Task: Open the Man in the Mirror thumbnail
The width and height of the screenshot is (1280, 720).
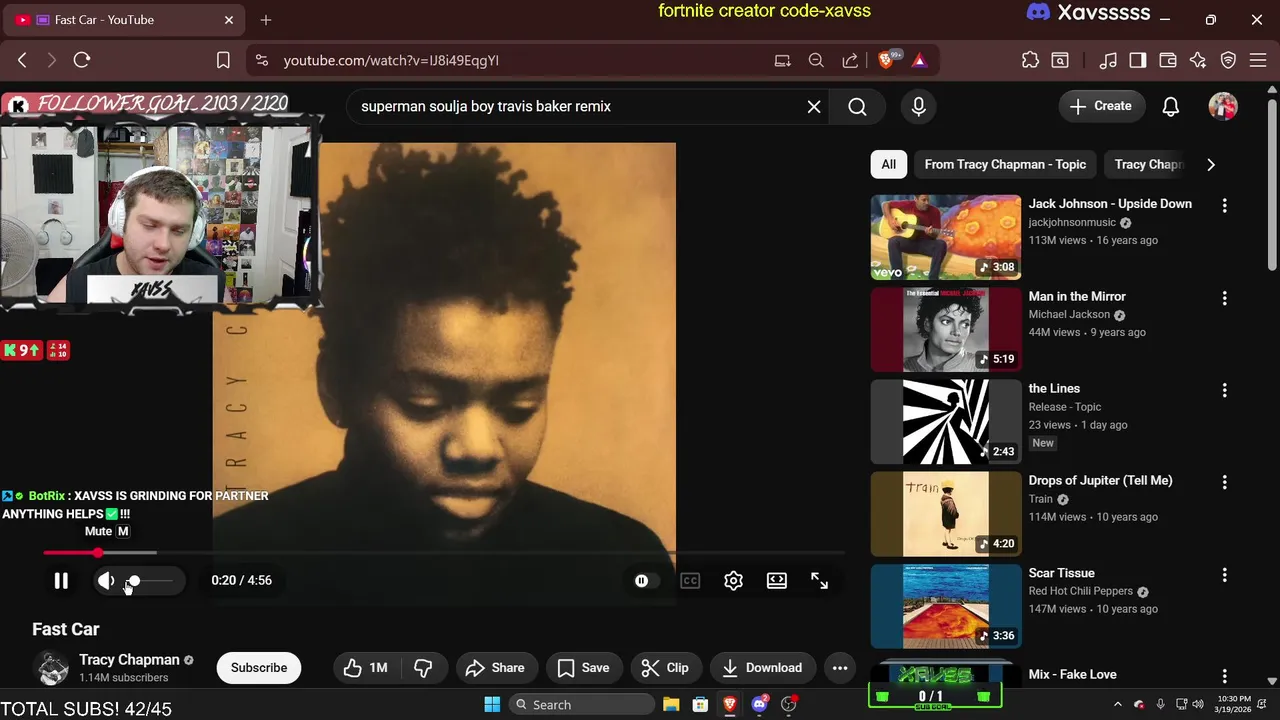Action: (946, 330)
